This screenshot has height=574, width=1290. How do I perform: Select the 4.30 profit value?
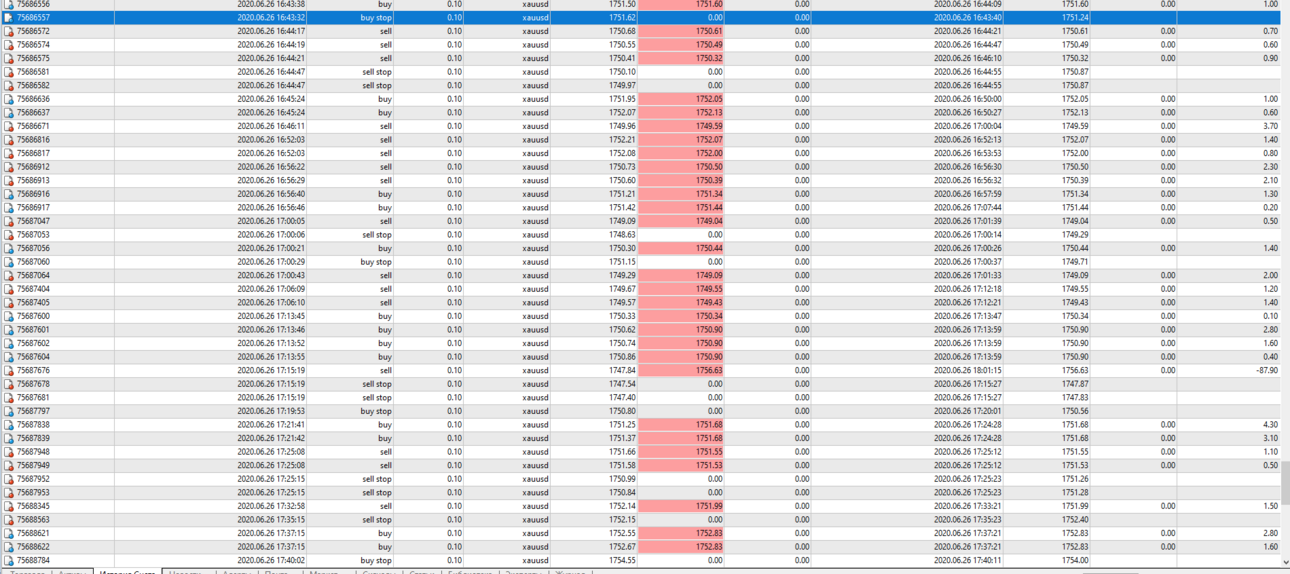[x=1270, y=425]
